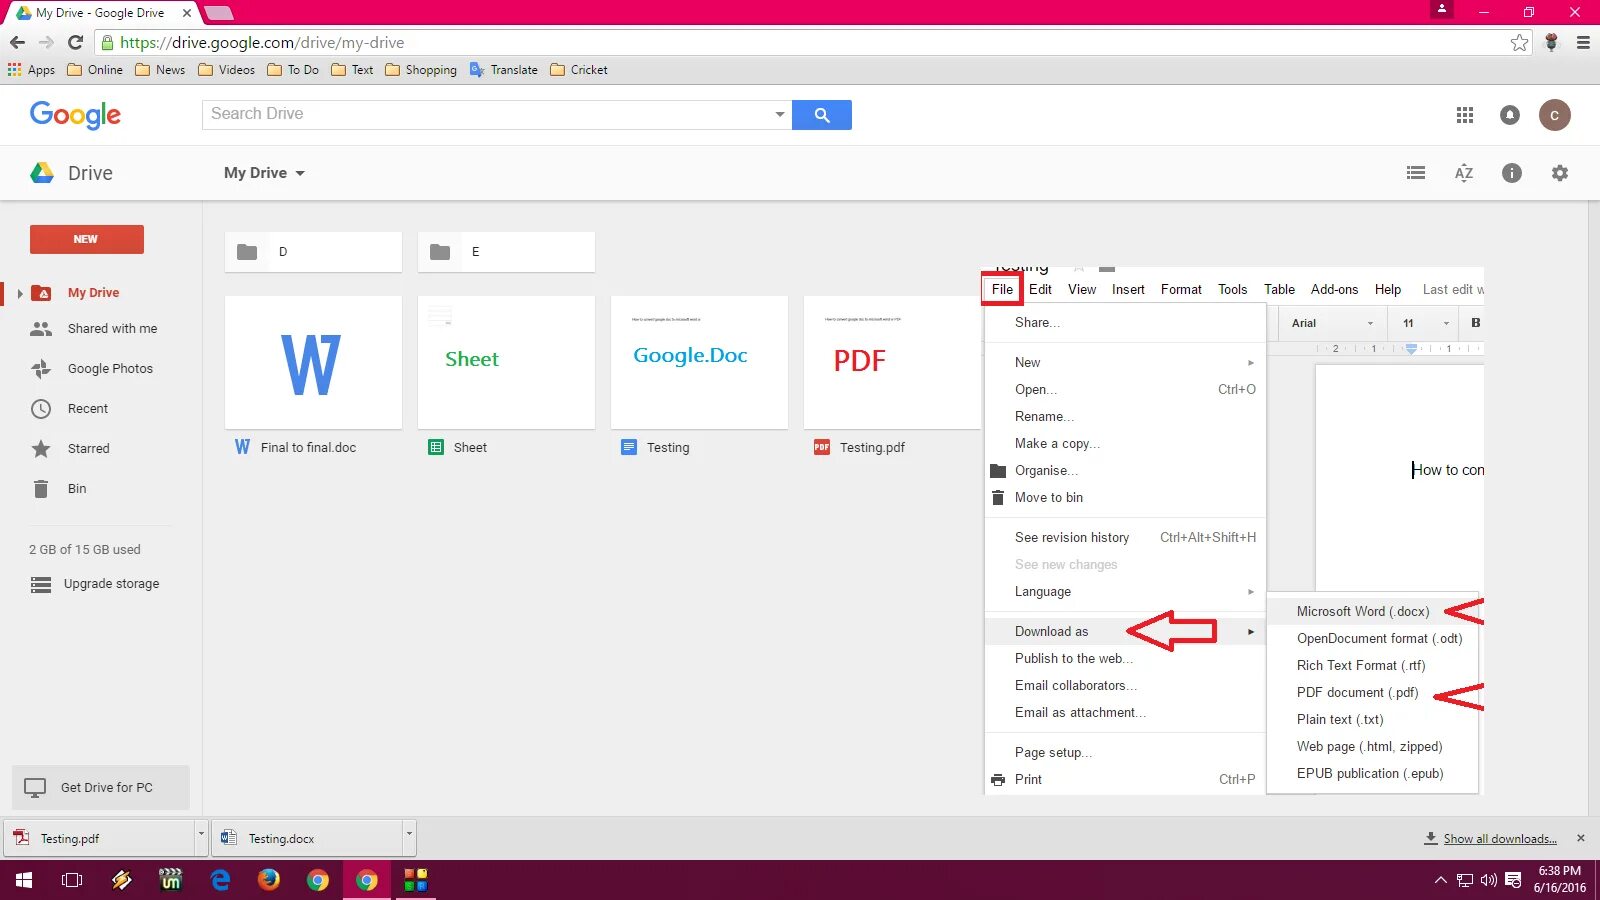Open the Sheet spreadsheet thumbnail
This screenshot has height=900, width=1600.
click(506, 362)
